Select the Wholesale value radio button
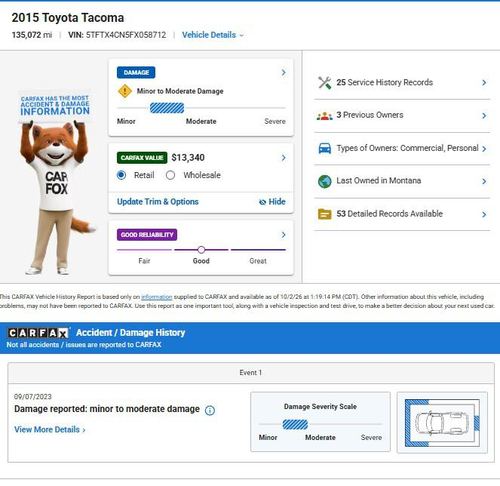This screenshot has width=500, height=486. point(170,175)
